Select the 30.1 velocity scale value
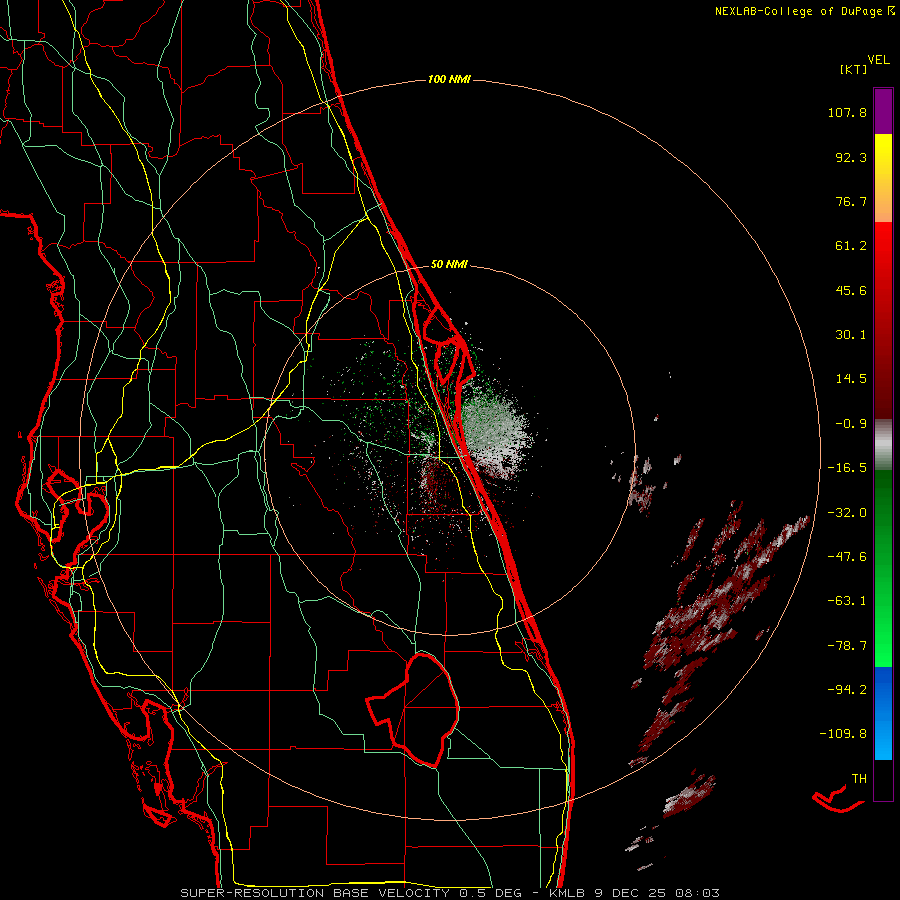The height and width of the screenshot is (900, 900). coord(851,335)
